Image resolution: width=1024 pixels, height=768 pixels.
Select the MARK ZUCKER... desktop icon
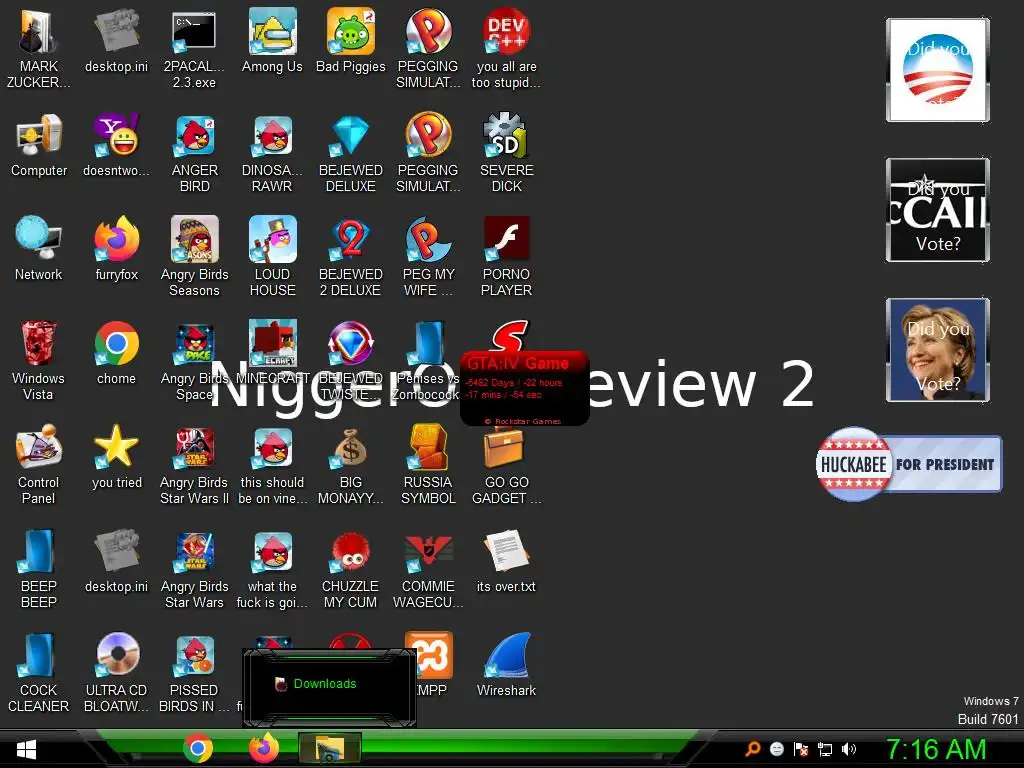[39, 48]
